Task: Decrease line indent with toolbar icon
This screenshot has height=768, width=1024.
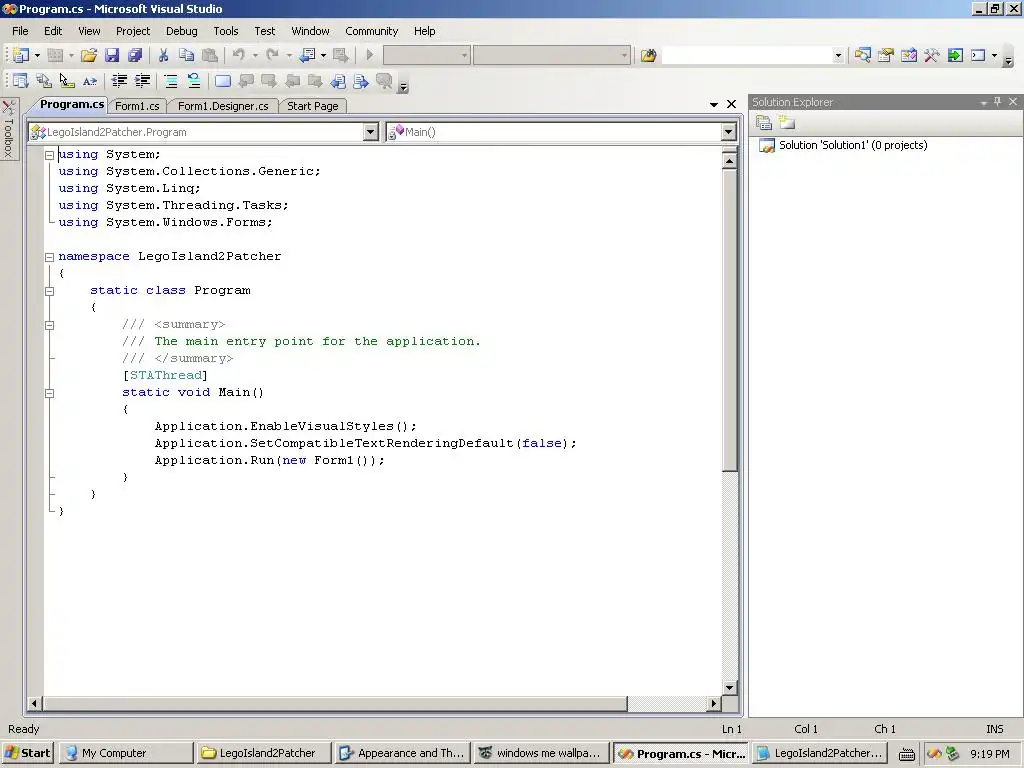Action: point(119,81)
